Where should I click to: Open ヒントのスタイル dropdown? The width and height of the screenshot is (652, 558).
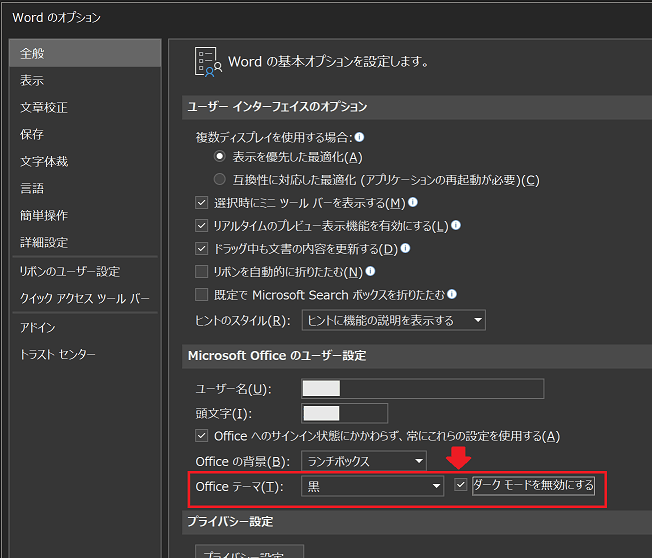click(393, 320)
